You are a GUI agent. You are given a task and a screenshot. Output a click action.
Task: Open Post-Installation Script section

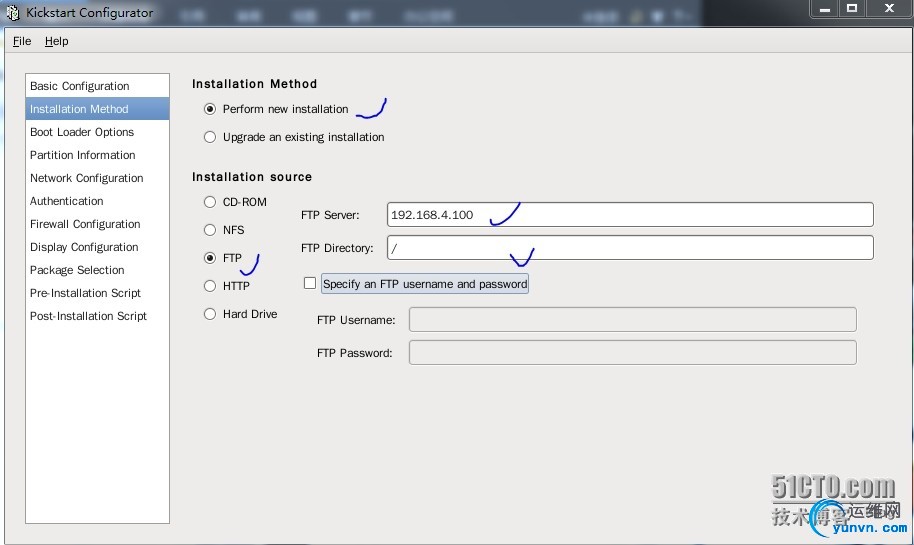point(97,316)
